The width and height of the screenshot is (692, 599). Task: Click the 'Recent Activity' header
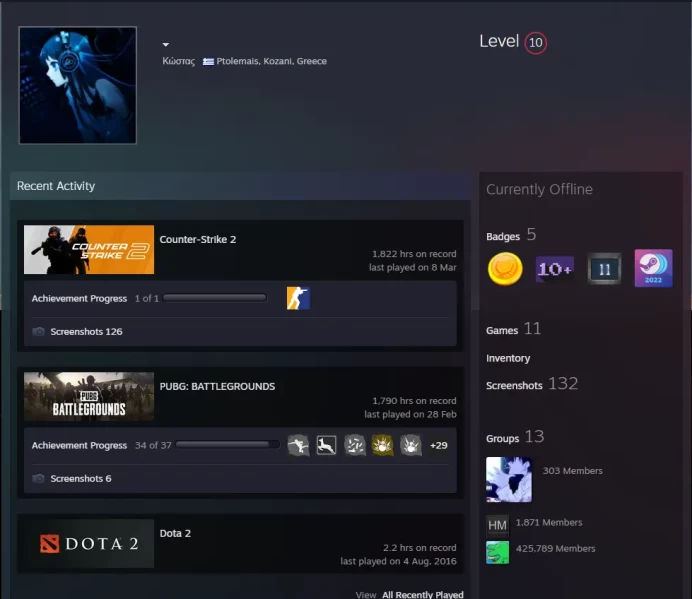pos(56,186)
